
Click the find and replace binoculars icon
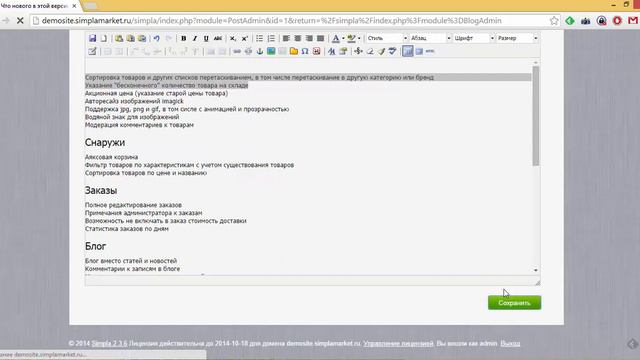click(331, 51)
